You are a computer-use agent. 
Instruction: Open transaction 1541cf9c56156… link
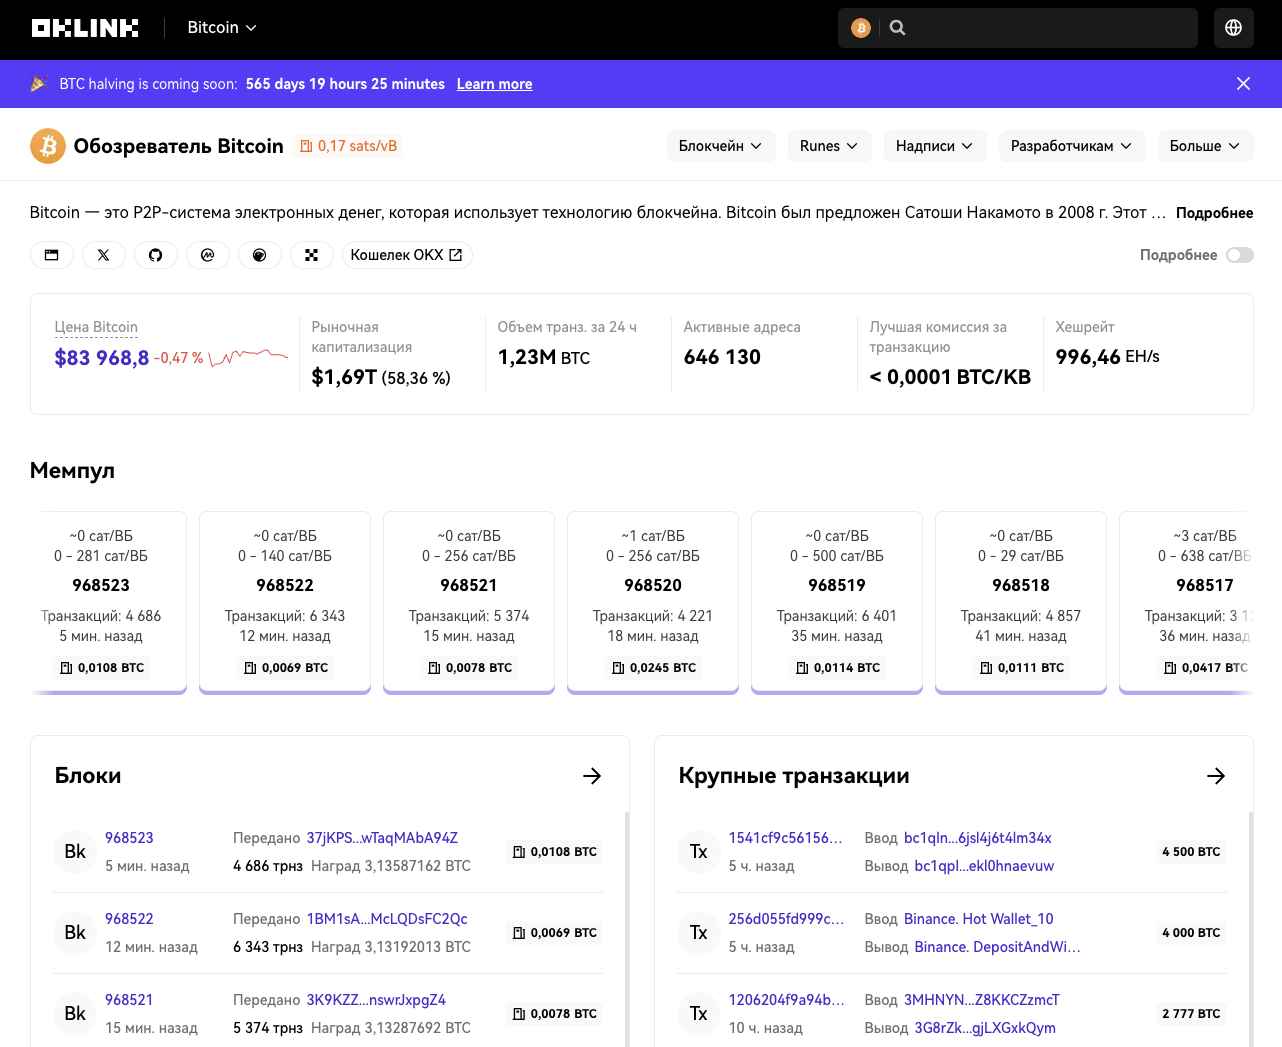tap(786, 838)
